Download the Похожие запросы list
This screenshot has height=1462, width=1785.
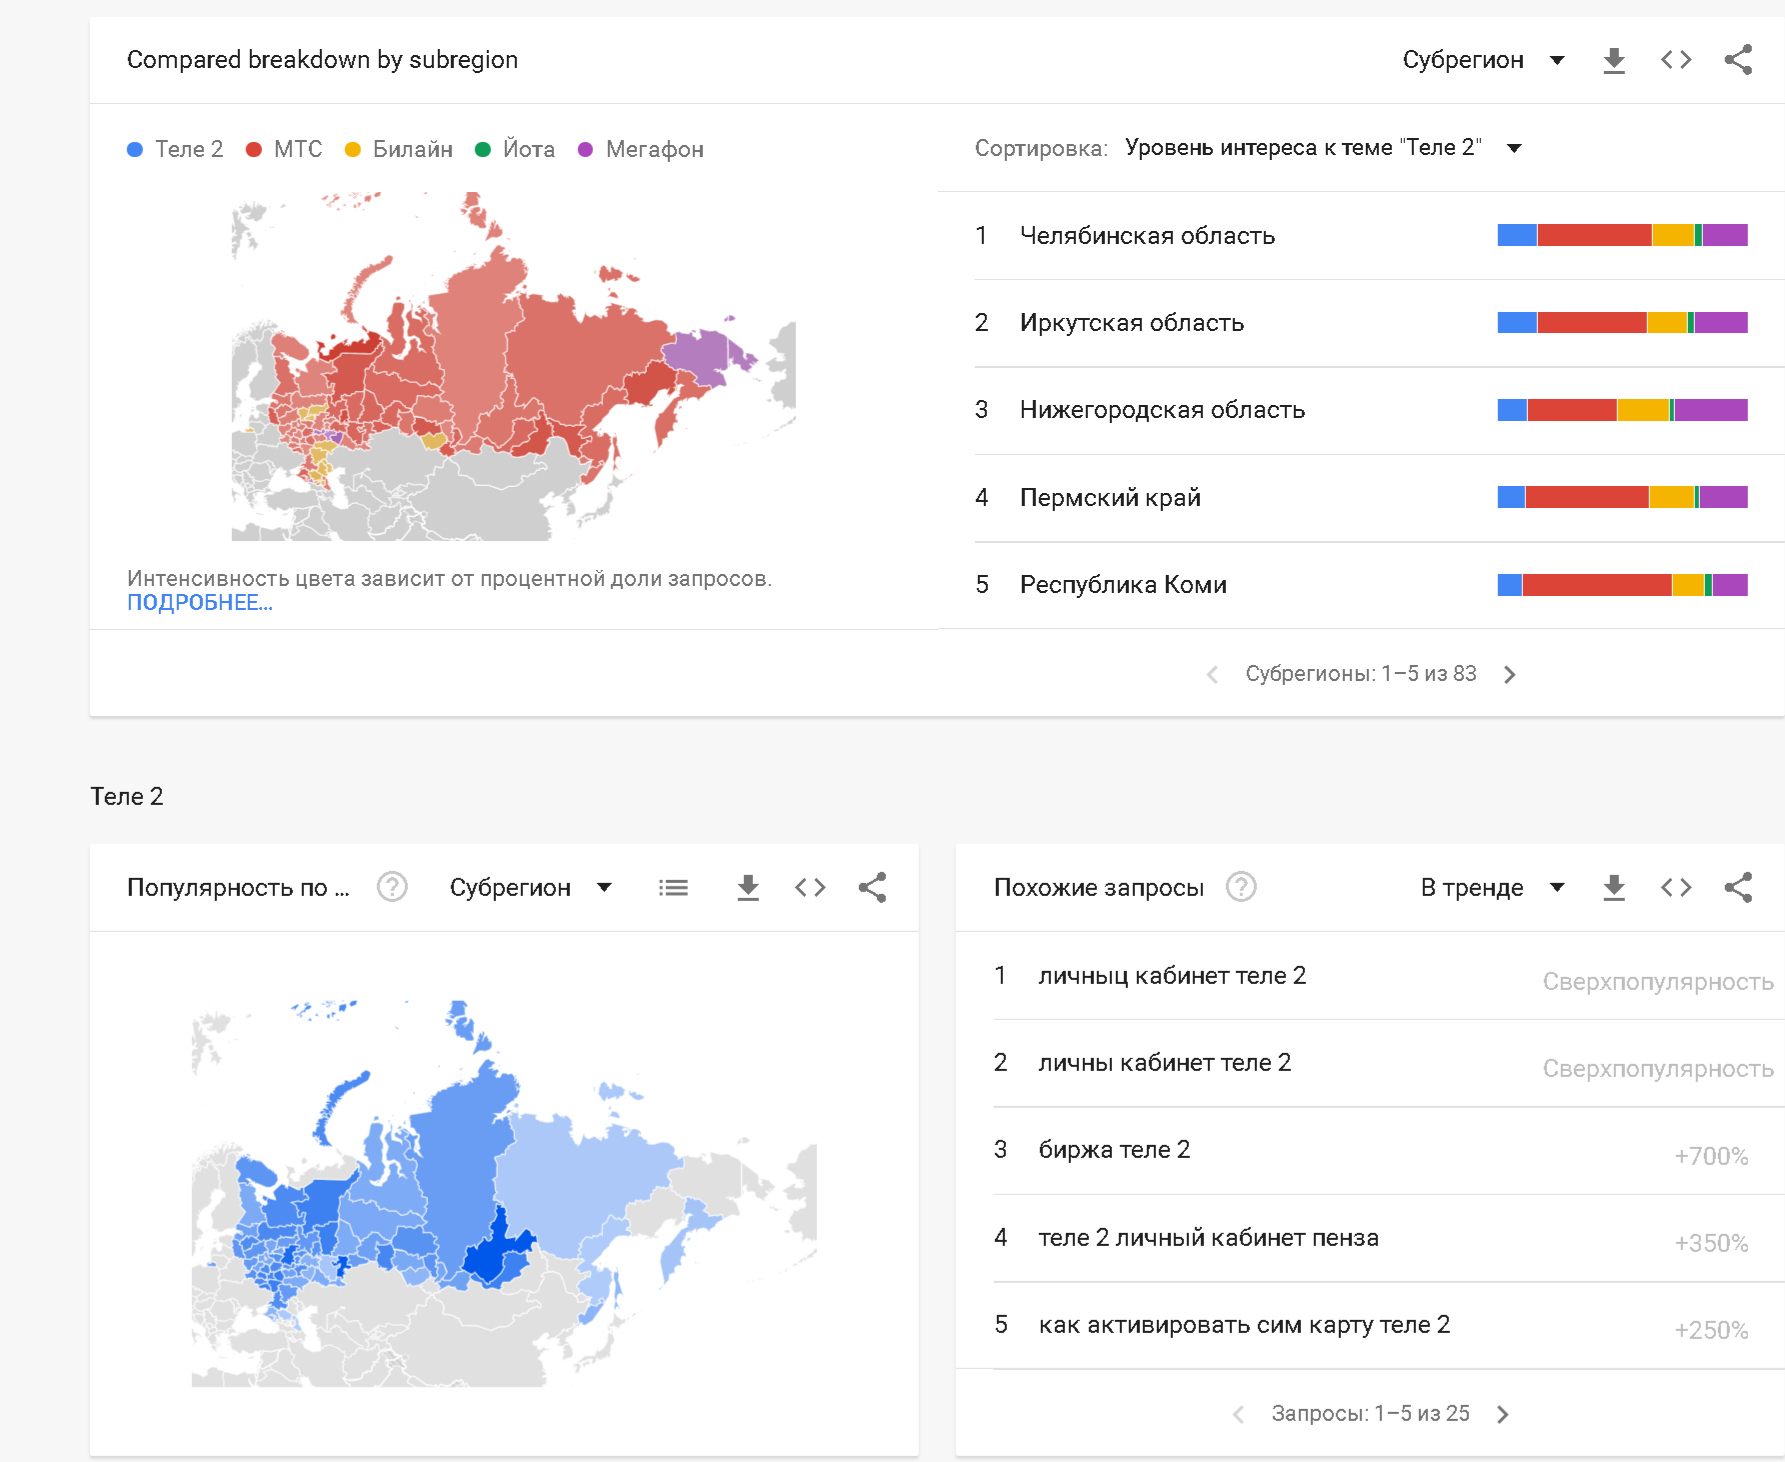1613,888
